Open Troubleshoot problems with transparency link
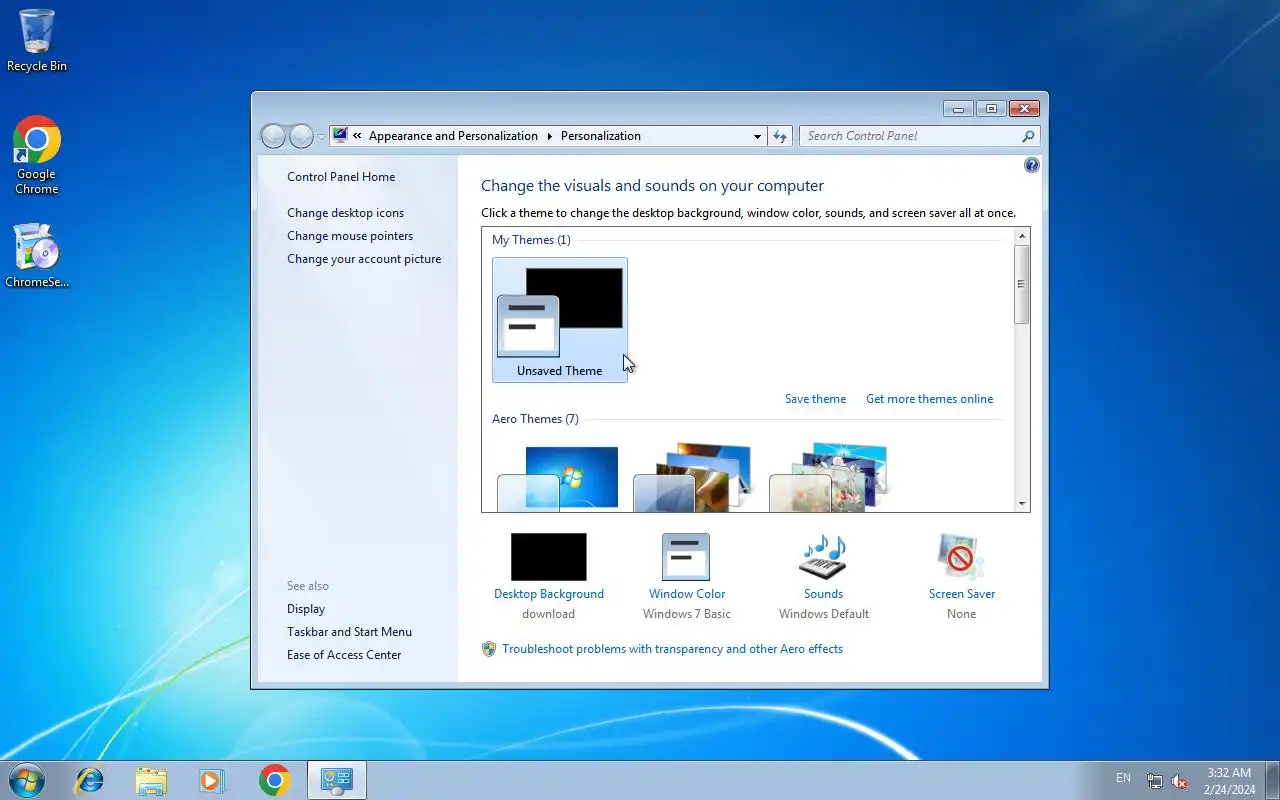The height and width of the screenshot is (800, 1280). [x=672, y=649]
